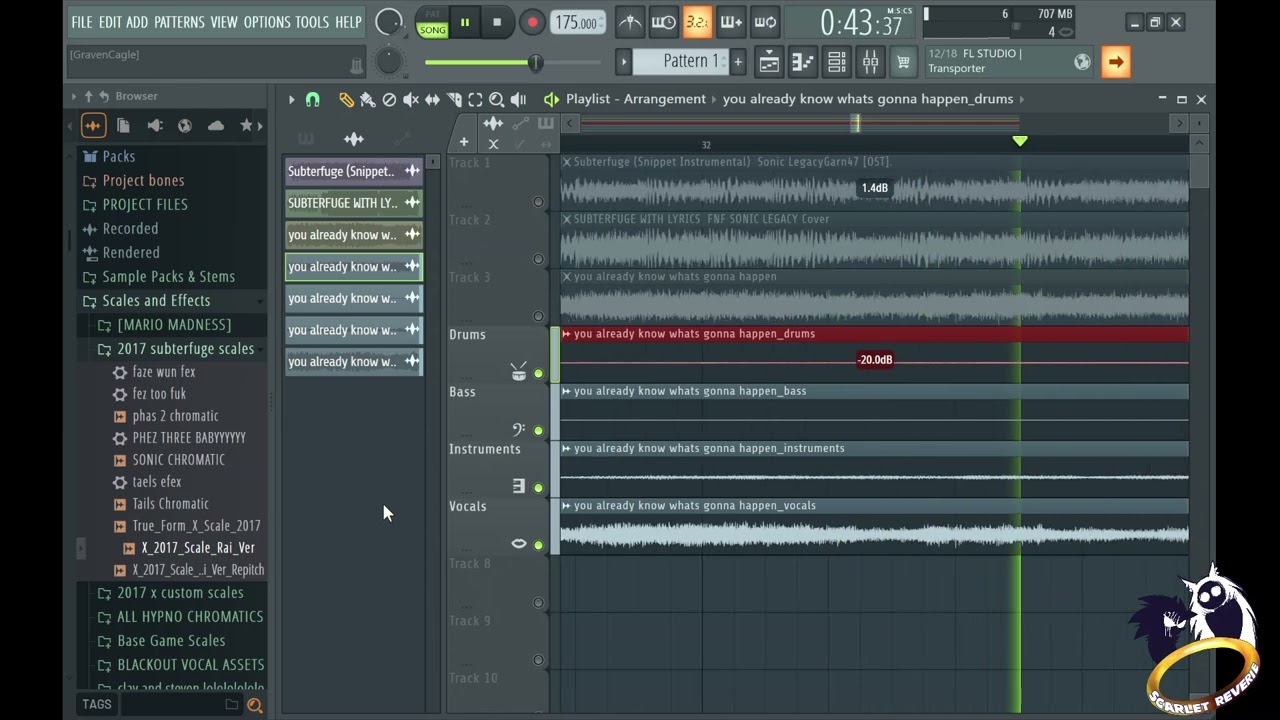Mute the Instruments track
The image size is (1280, 720).
[x=538, y=488]
